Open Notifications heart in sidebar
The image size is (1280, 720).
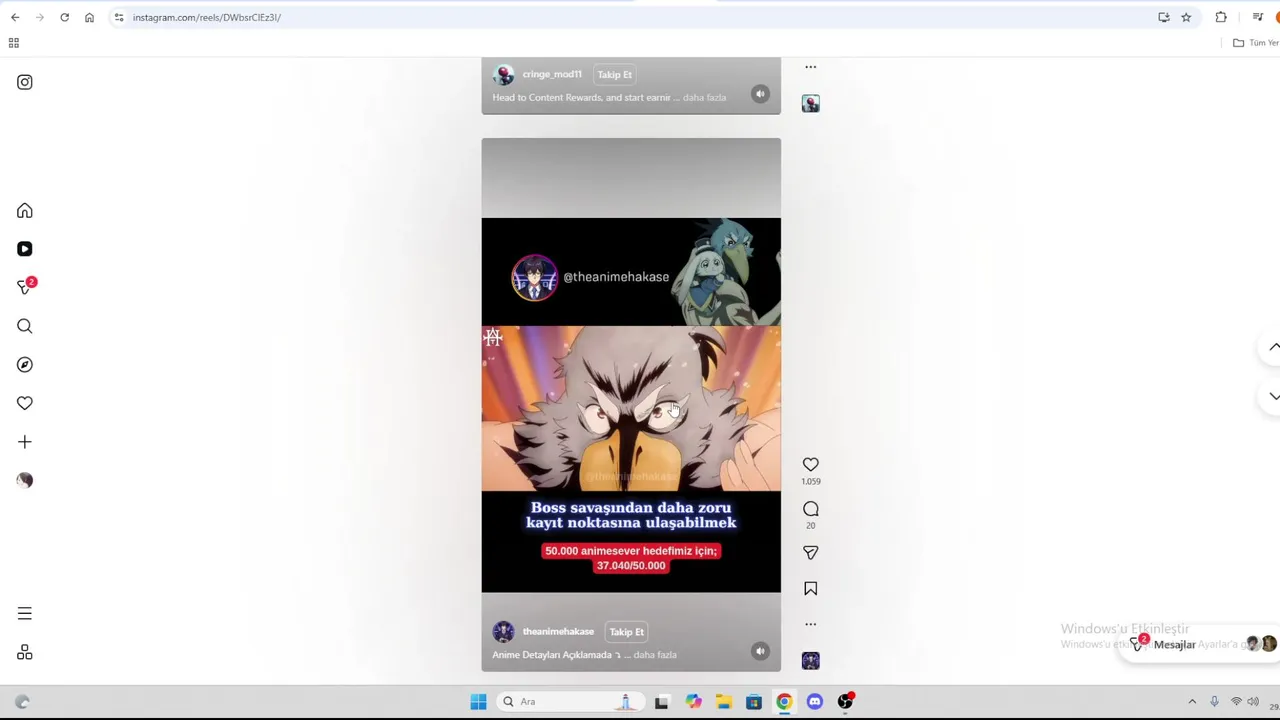point(25,403)
